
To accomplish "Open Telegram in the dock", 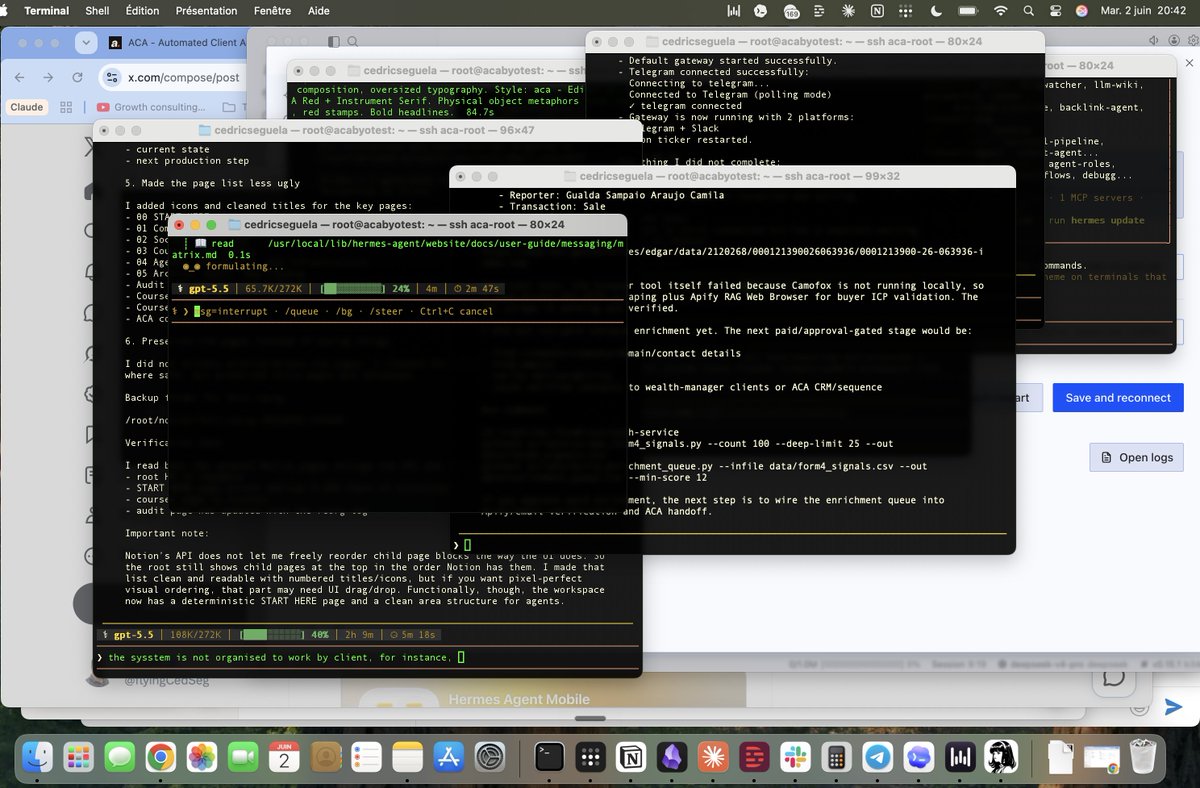I will click(x=878, y=759).
